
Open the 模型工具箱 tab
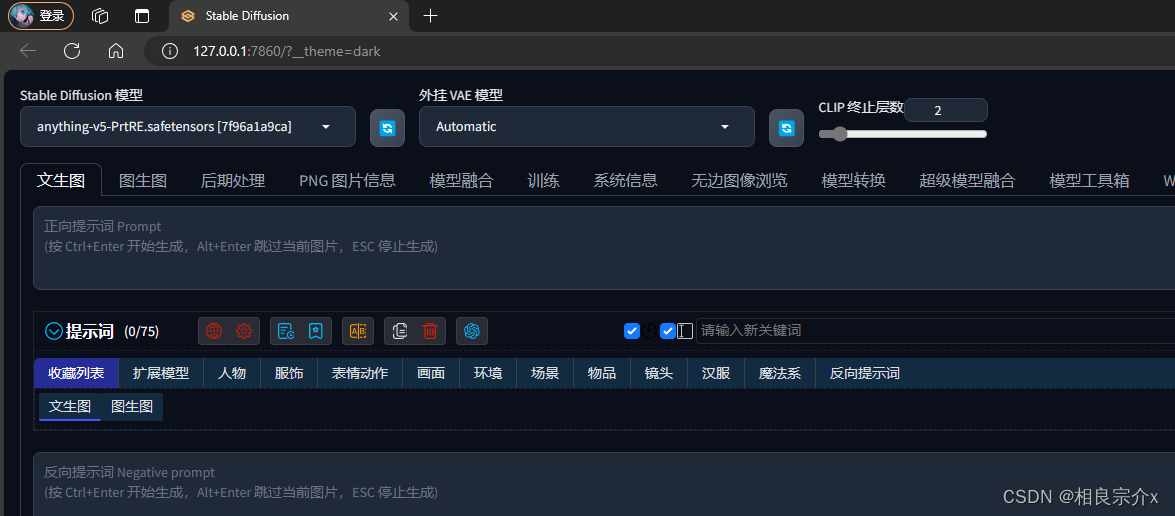click(x=1090, y=180)
